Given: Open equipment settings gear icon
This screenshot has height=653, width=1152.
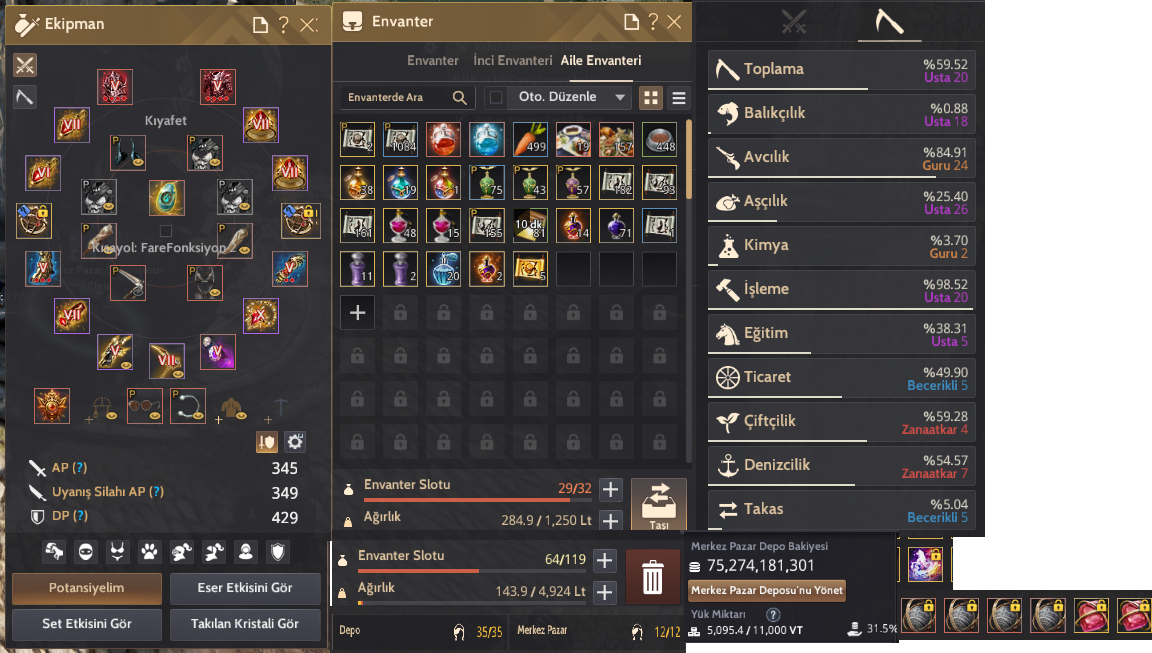Looking at the screenshot, I should click(x=295, y=441).
